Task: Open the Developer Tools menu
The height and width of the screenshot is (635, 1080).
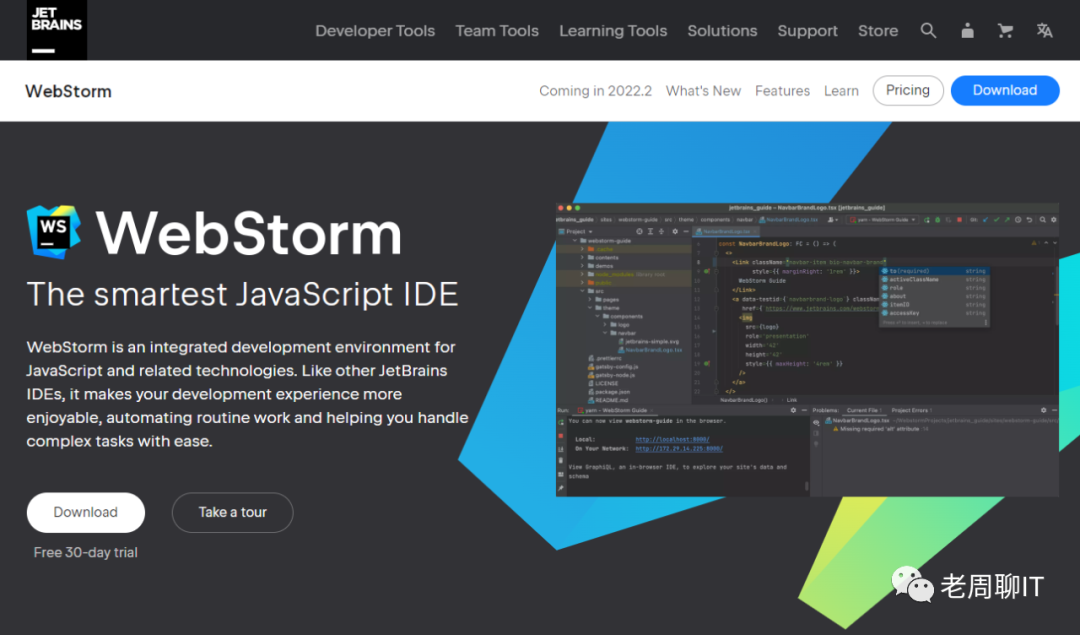Action: (x=375, y=31)
